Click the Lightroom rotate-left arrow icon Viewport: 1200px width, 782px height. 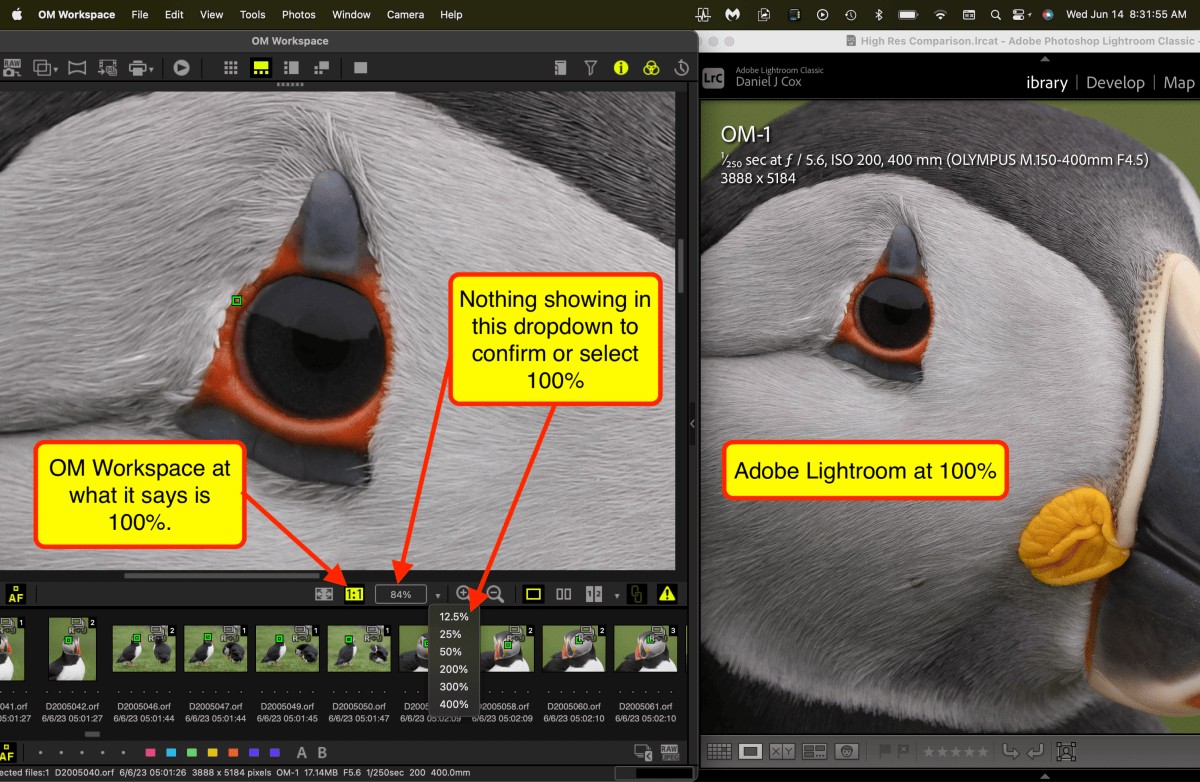click(x=1011, y=751)
